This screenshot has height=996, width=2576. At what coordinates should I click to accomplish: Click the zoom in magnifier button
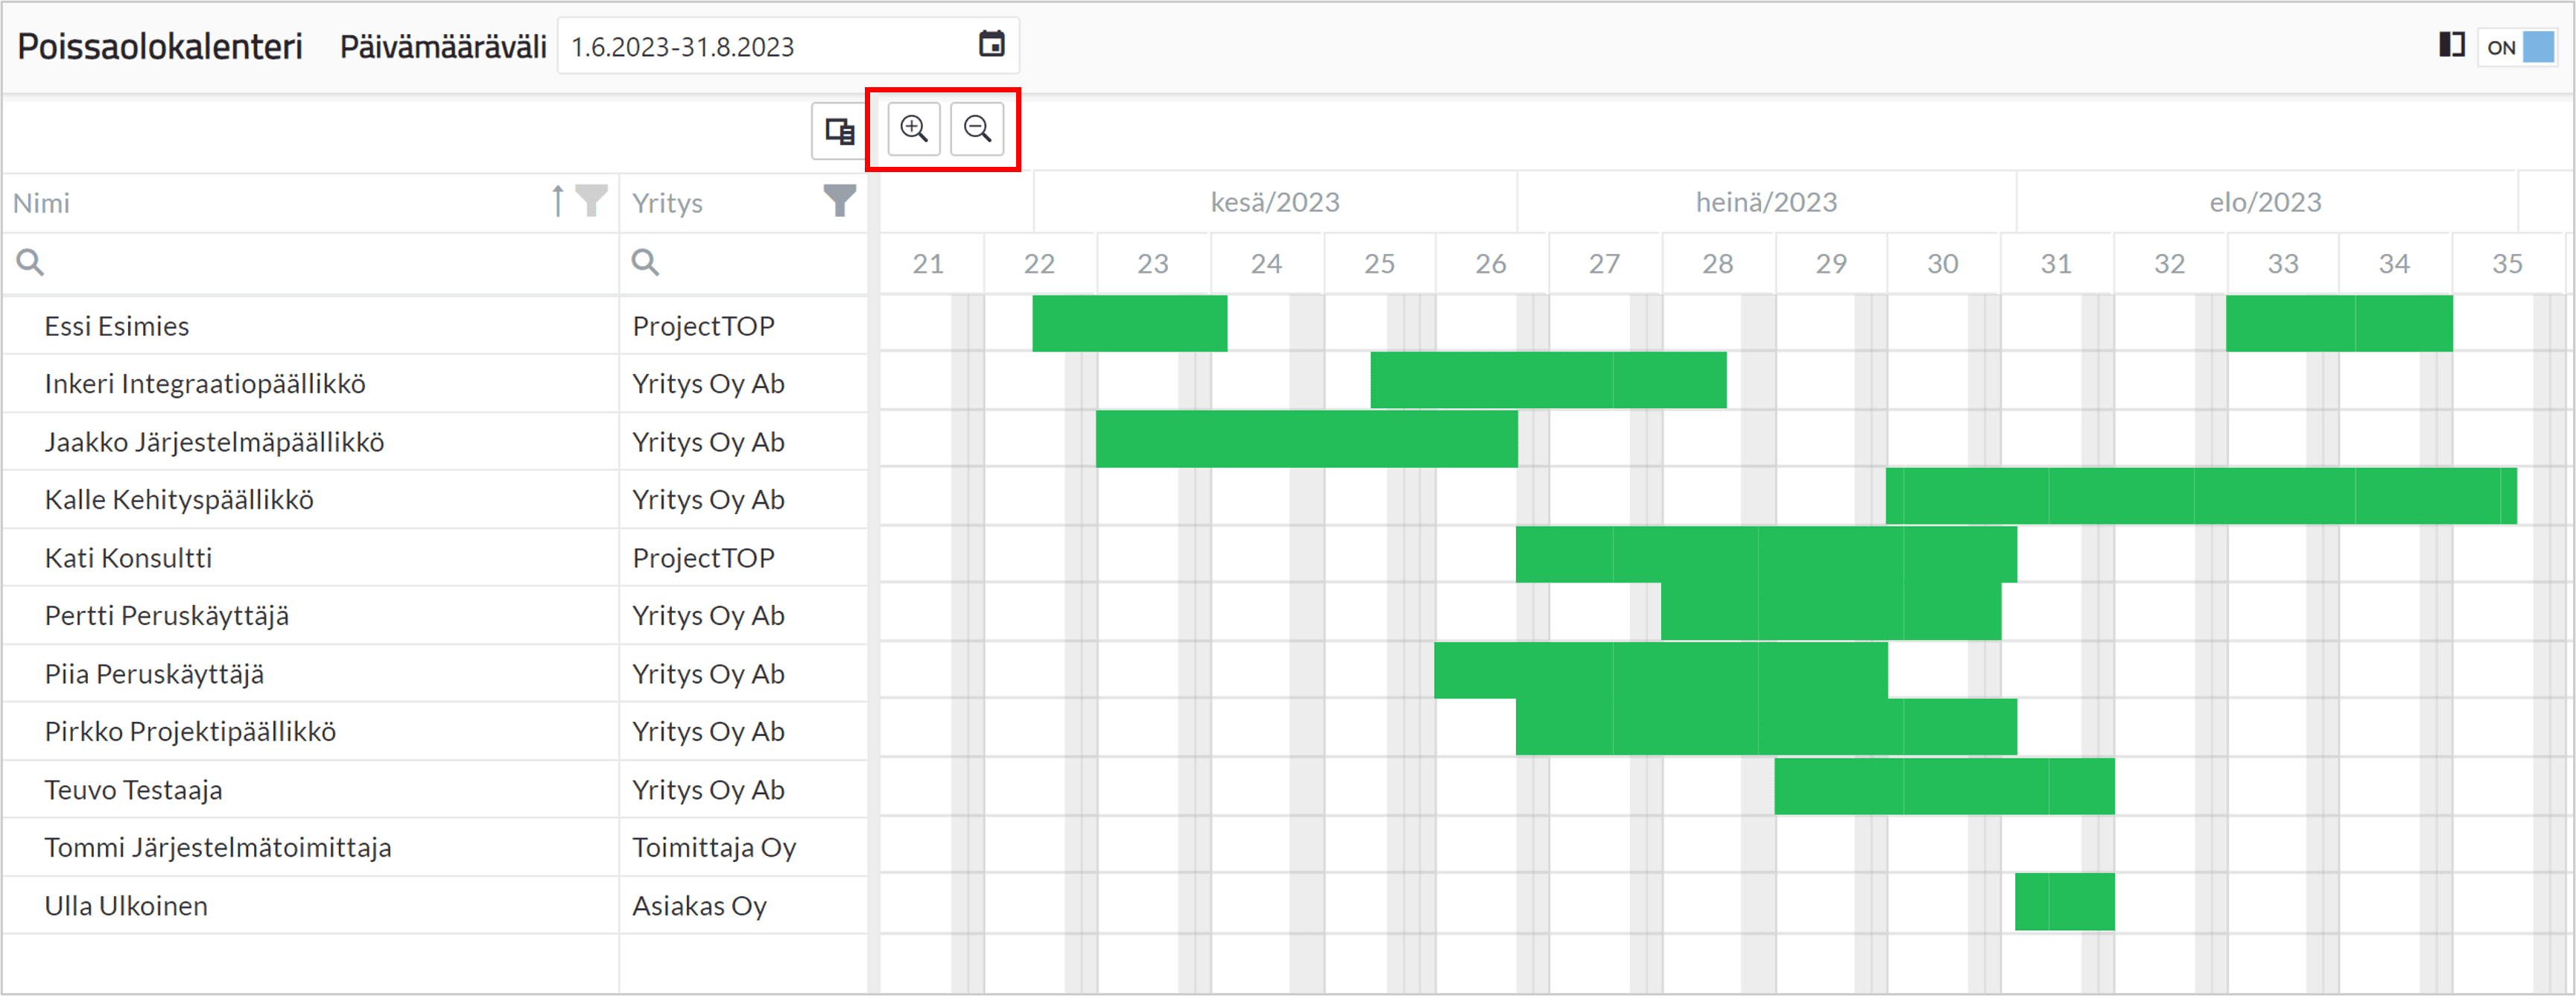tap(914, 130)
